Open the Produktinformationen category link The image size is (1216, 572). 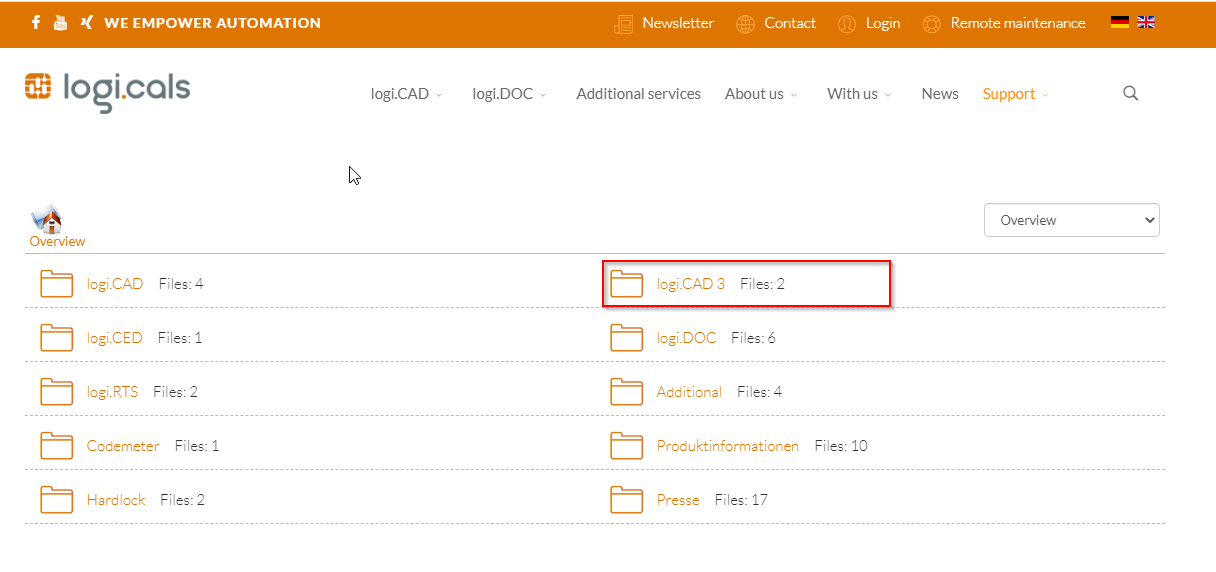coord(728,446)
